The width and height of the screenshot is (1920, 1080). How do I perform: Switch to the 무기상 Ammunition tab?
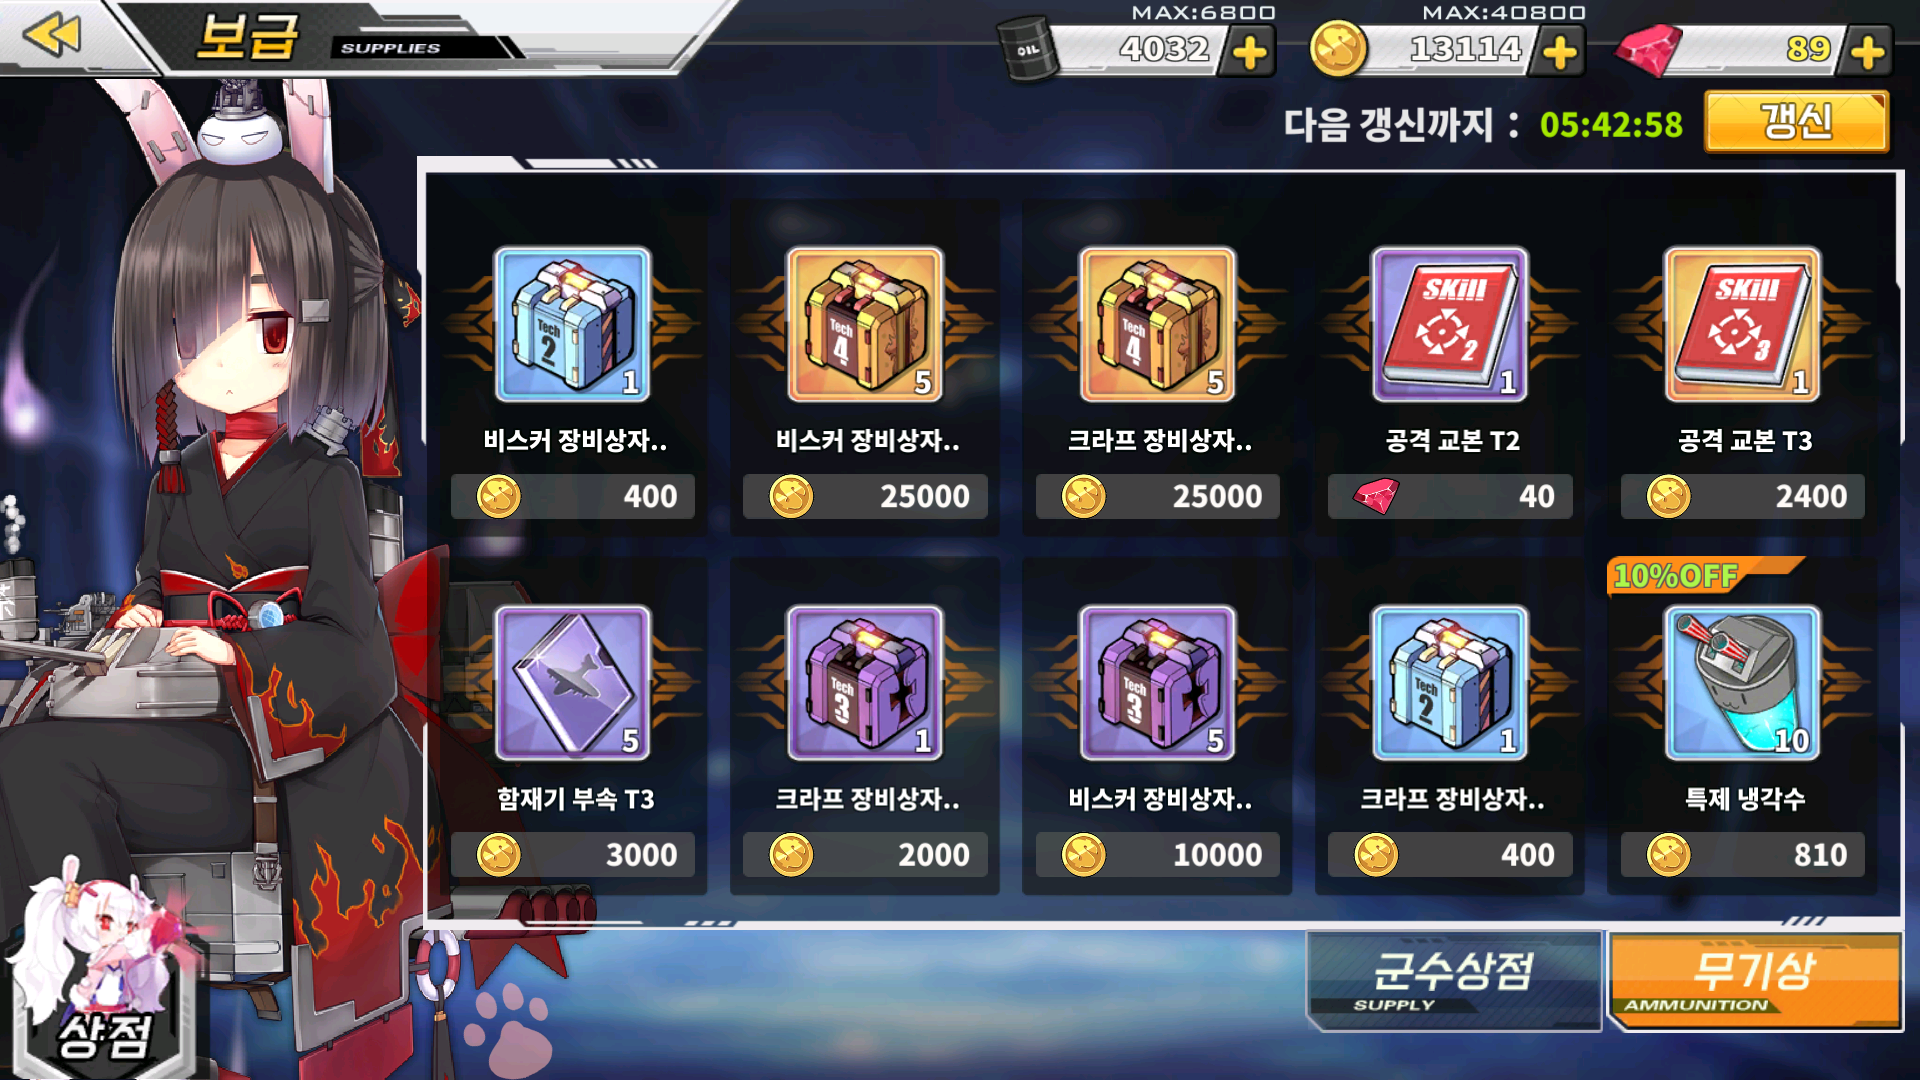[1755, 980]
